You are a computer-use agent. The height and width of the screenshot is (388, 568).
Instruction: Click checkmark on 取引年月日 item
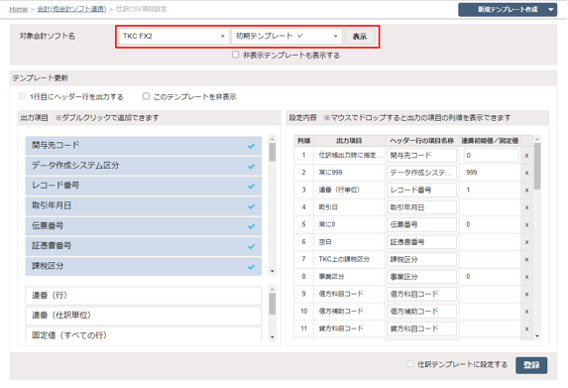tap(251, 206)
